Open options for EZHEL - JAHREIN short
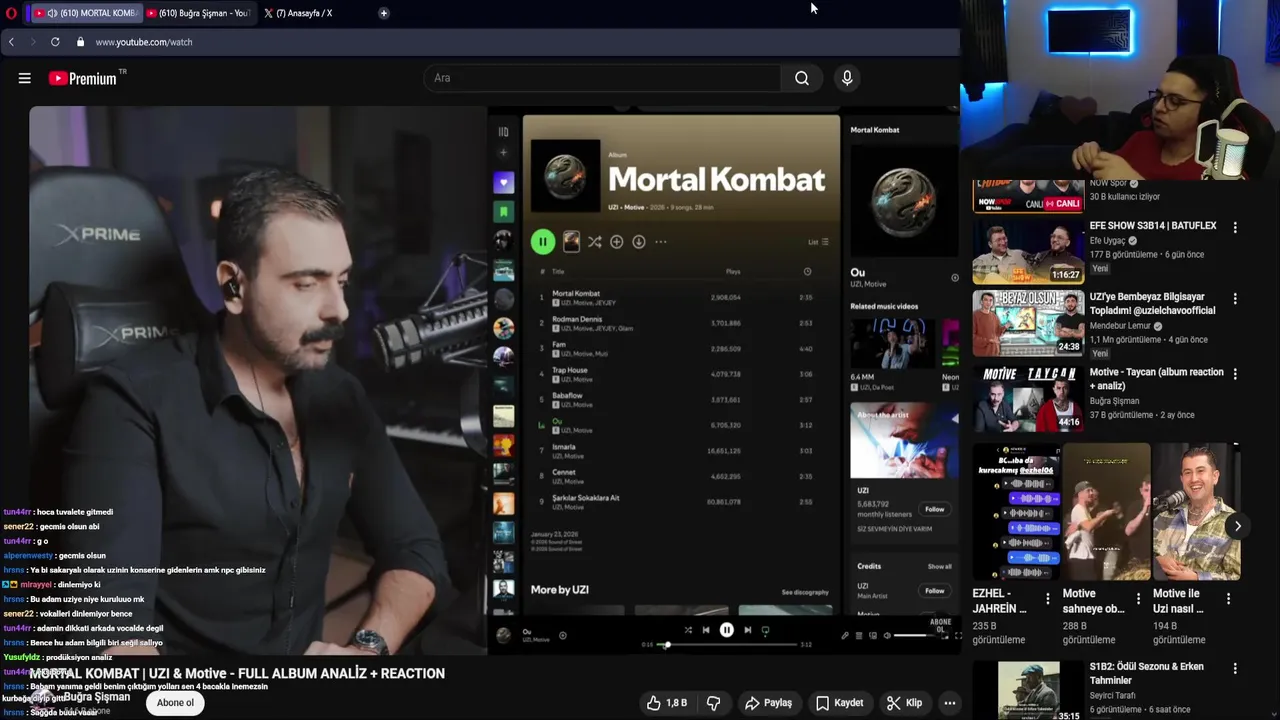Viewport: 1280px width, 720px height. click(1048, 598)
